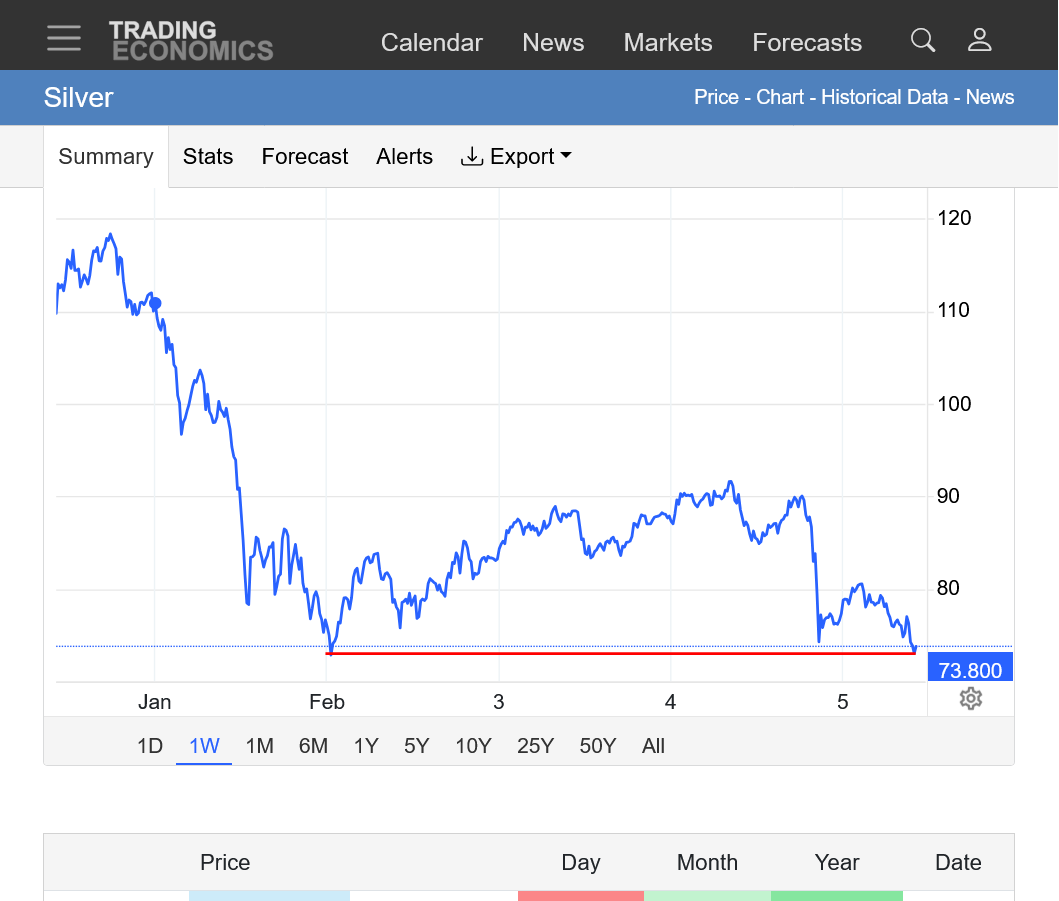Click the chart data point marker near Jan

point(155,303)
